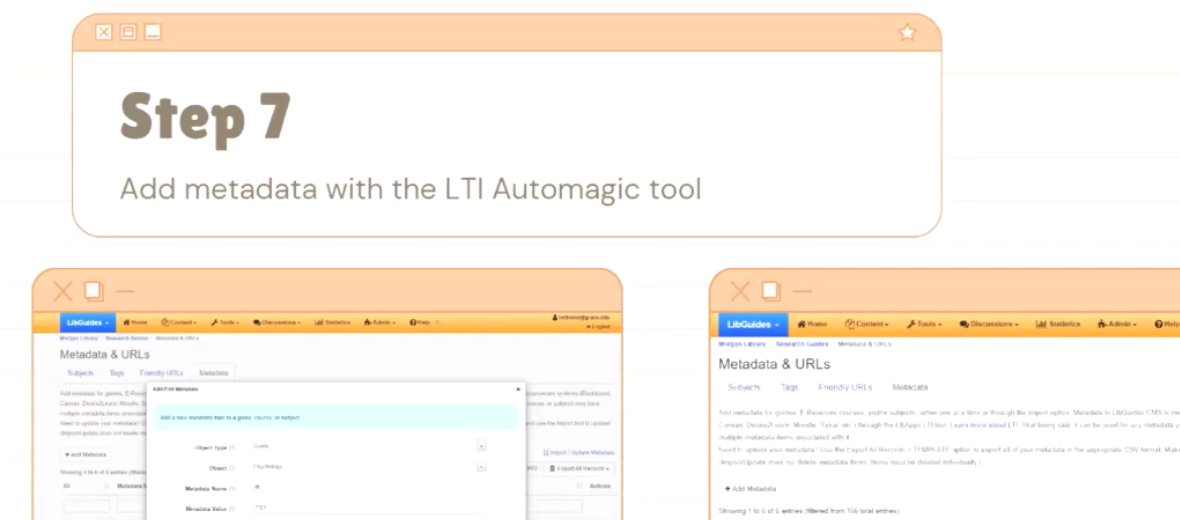1180x520 pixels.
Task: Open Content menu in left window
Action: point(178,322)
